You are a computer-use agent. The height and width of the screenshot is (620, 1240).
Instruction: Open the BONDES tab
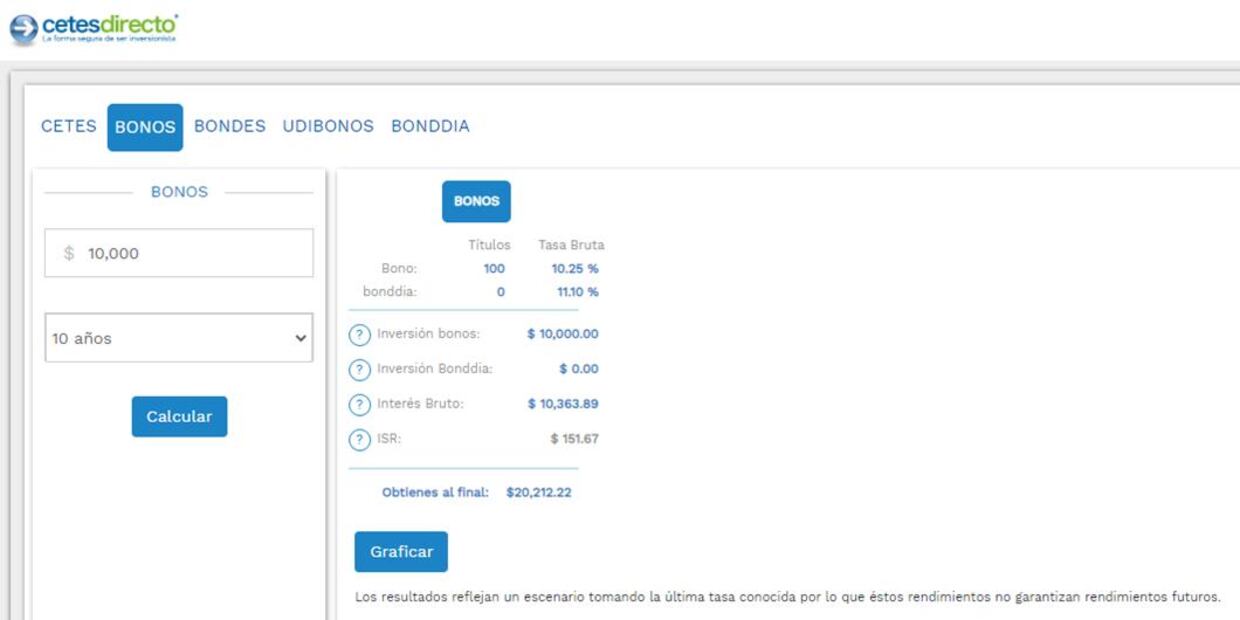[230, 127]
